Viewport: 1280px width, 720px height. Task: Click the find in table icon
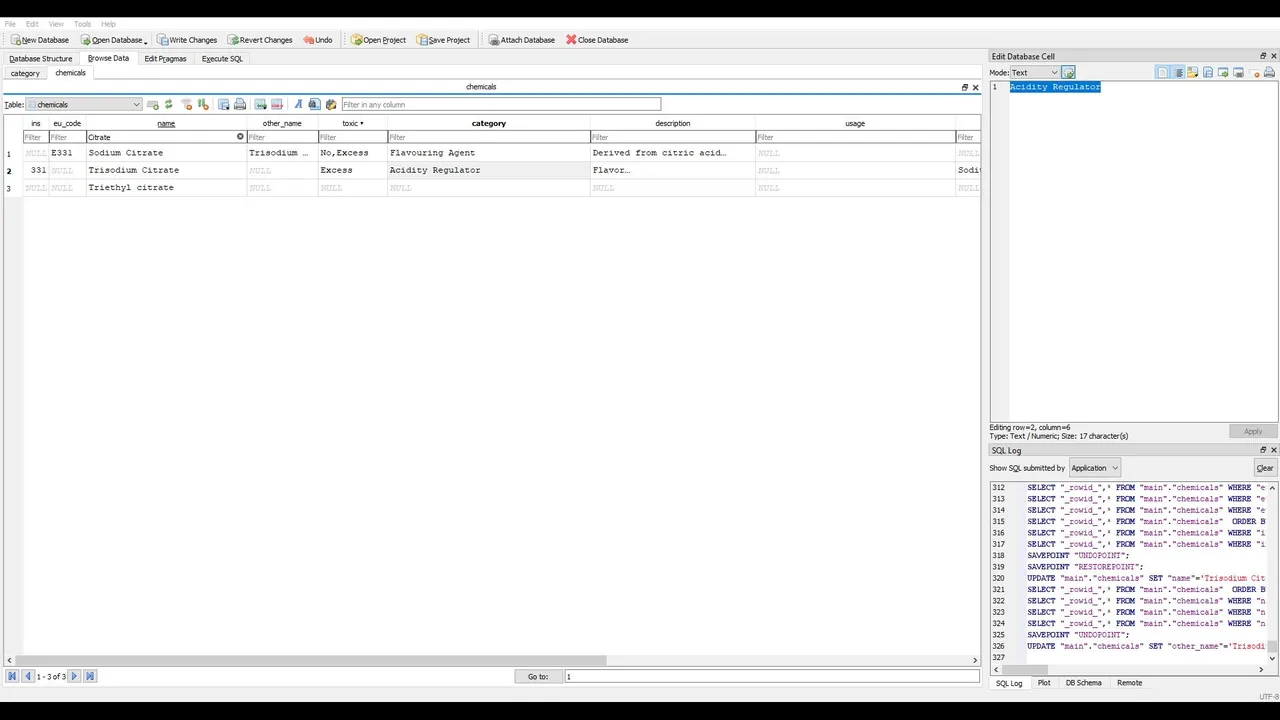point(314,104)
